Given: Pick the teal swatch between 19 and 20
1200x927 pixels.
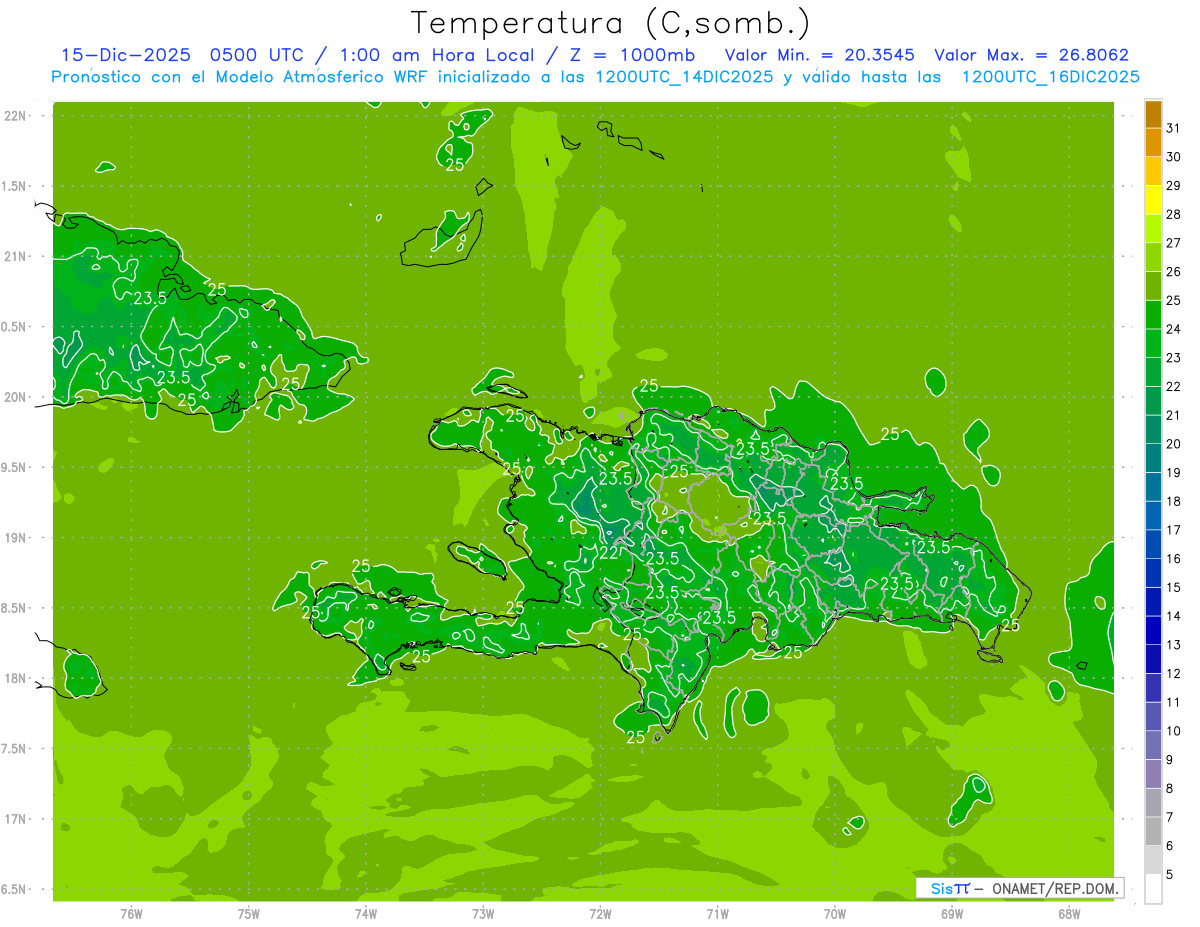Looking at the screenshot, I should coord(1153,459).
